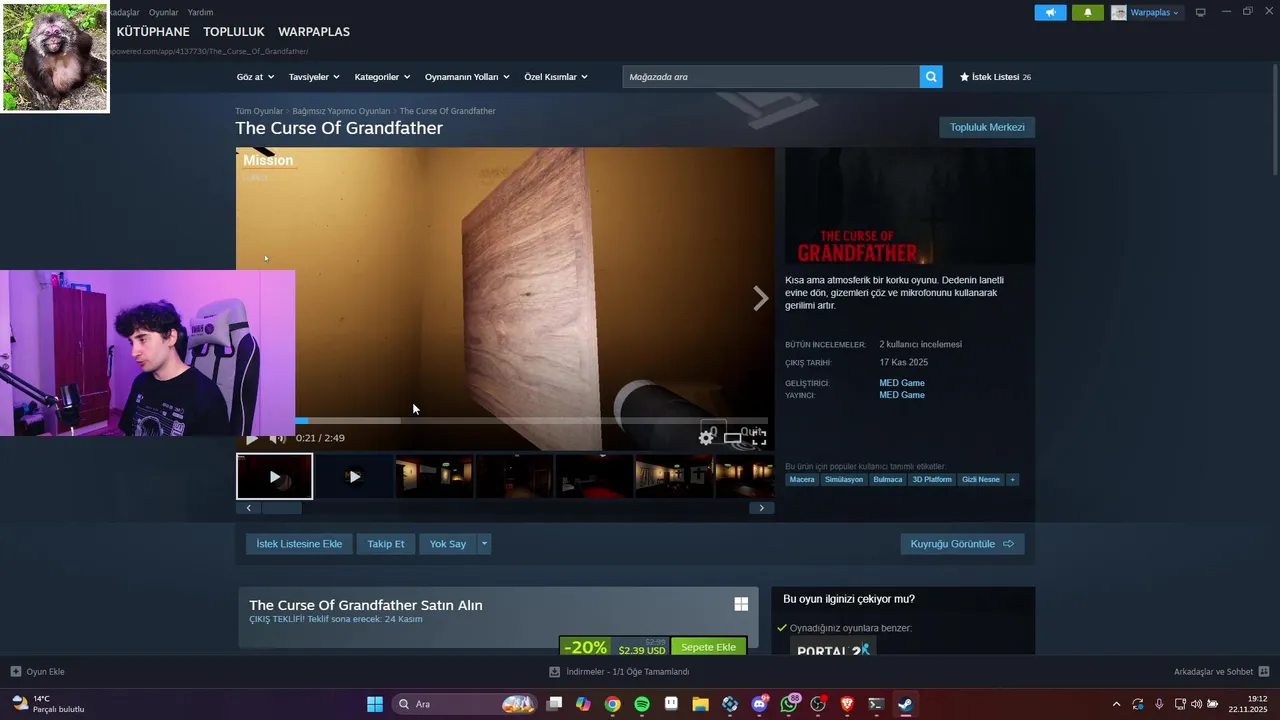Open the MED Game developer link

coord(902,383)
